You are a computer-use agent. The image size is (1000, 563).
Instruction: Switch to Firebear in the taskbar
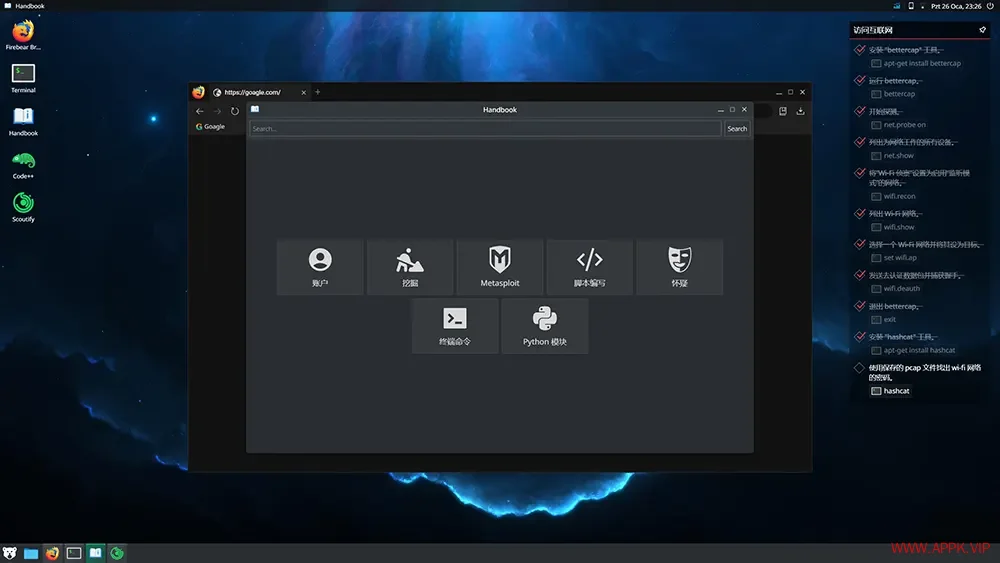(x=52, y=553)
